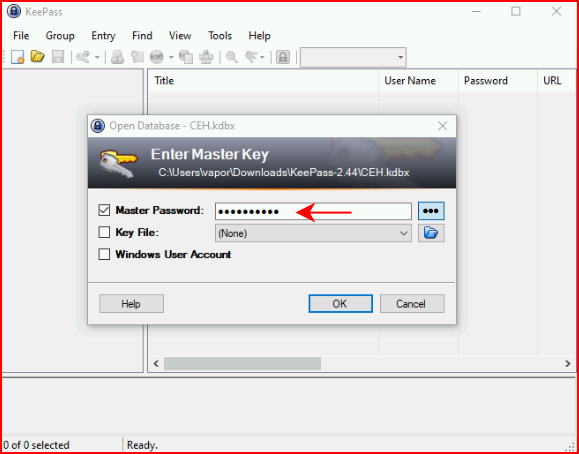
Task: Open the quick search combo box in the toolbar
Action: (x=353, y=57)
